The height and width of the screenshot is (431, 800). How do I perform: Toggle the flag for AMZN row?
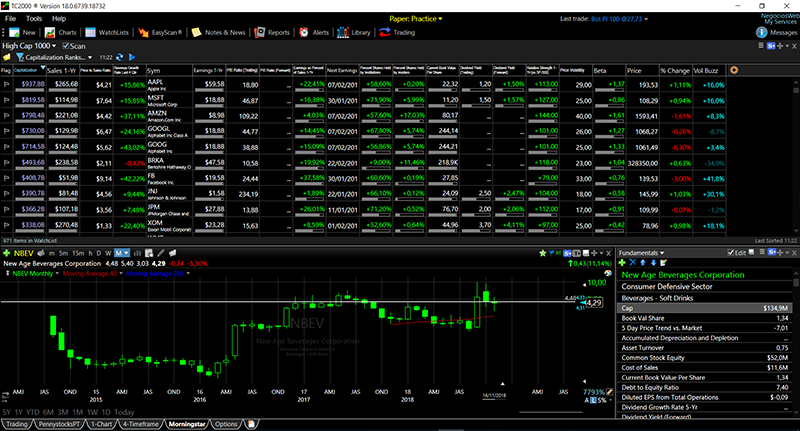pos(7,116)
